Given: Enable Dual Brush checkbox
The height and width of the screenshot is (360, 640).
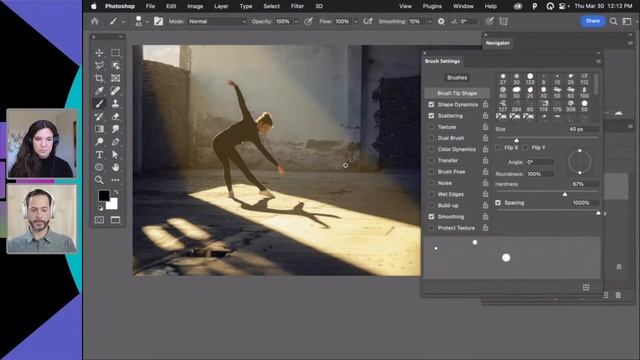Looking at the screenshot, I should point(431,138).
